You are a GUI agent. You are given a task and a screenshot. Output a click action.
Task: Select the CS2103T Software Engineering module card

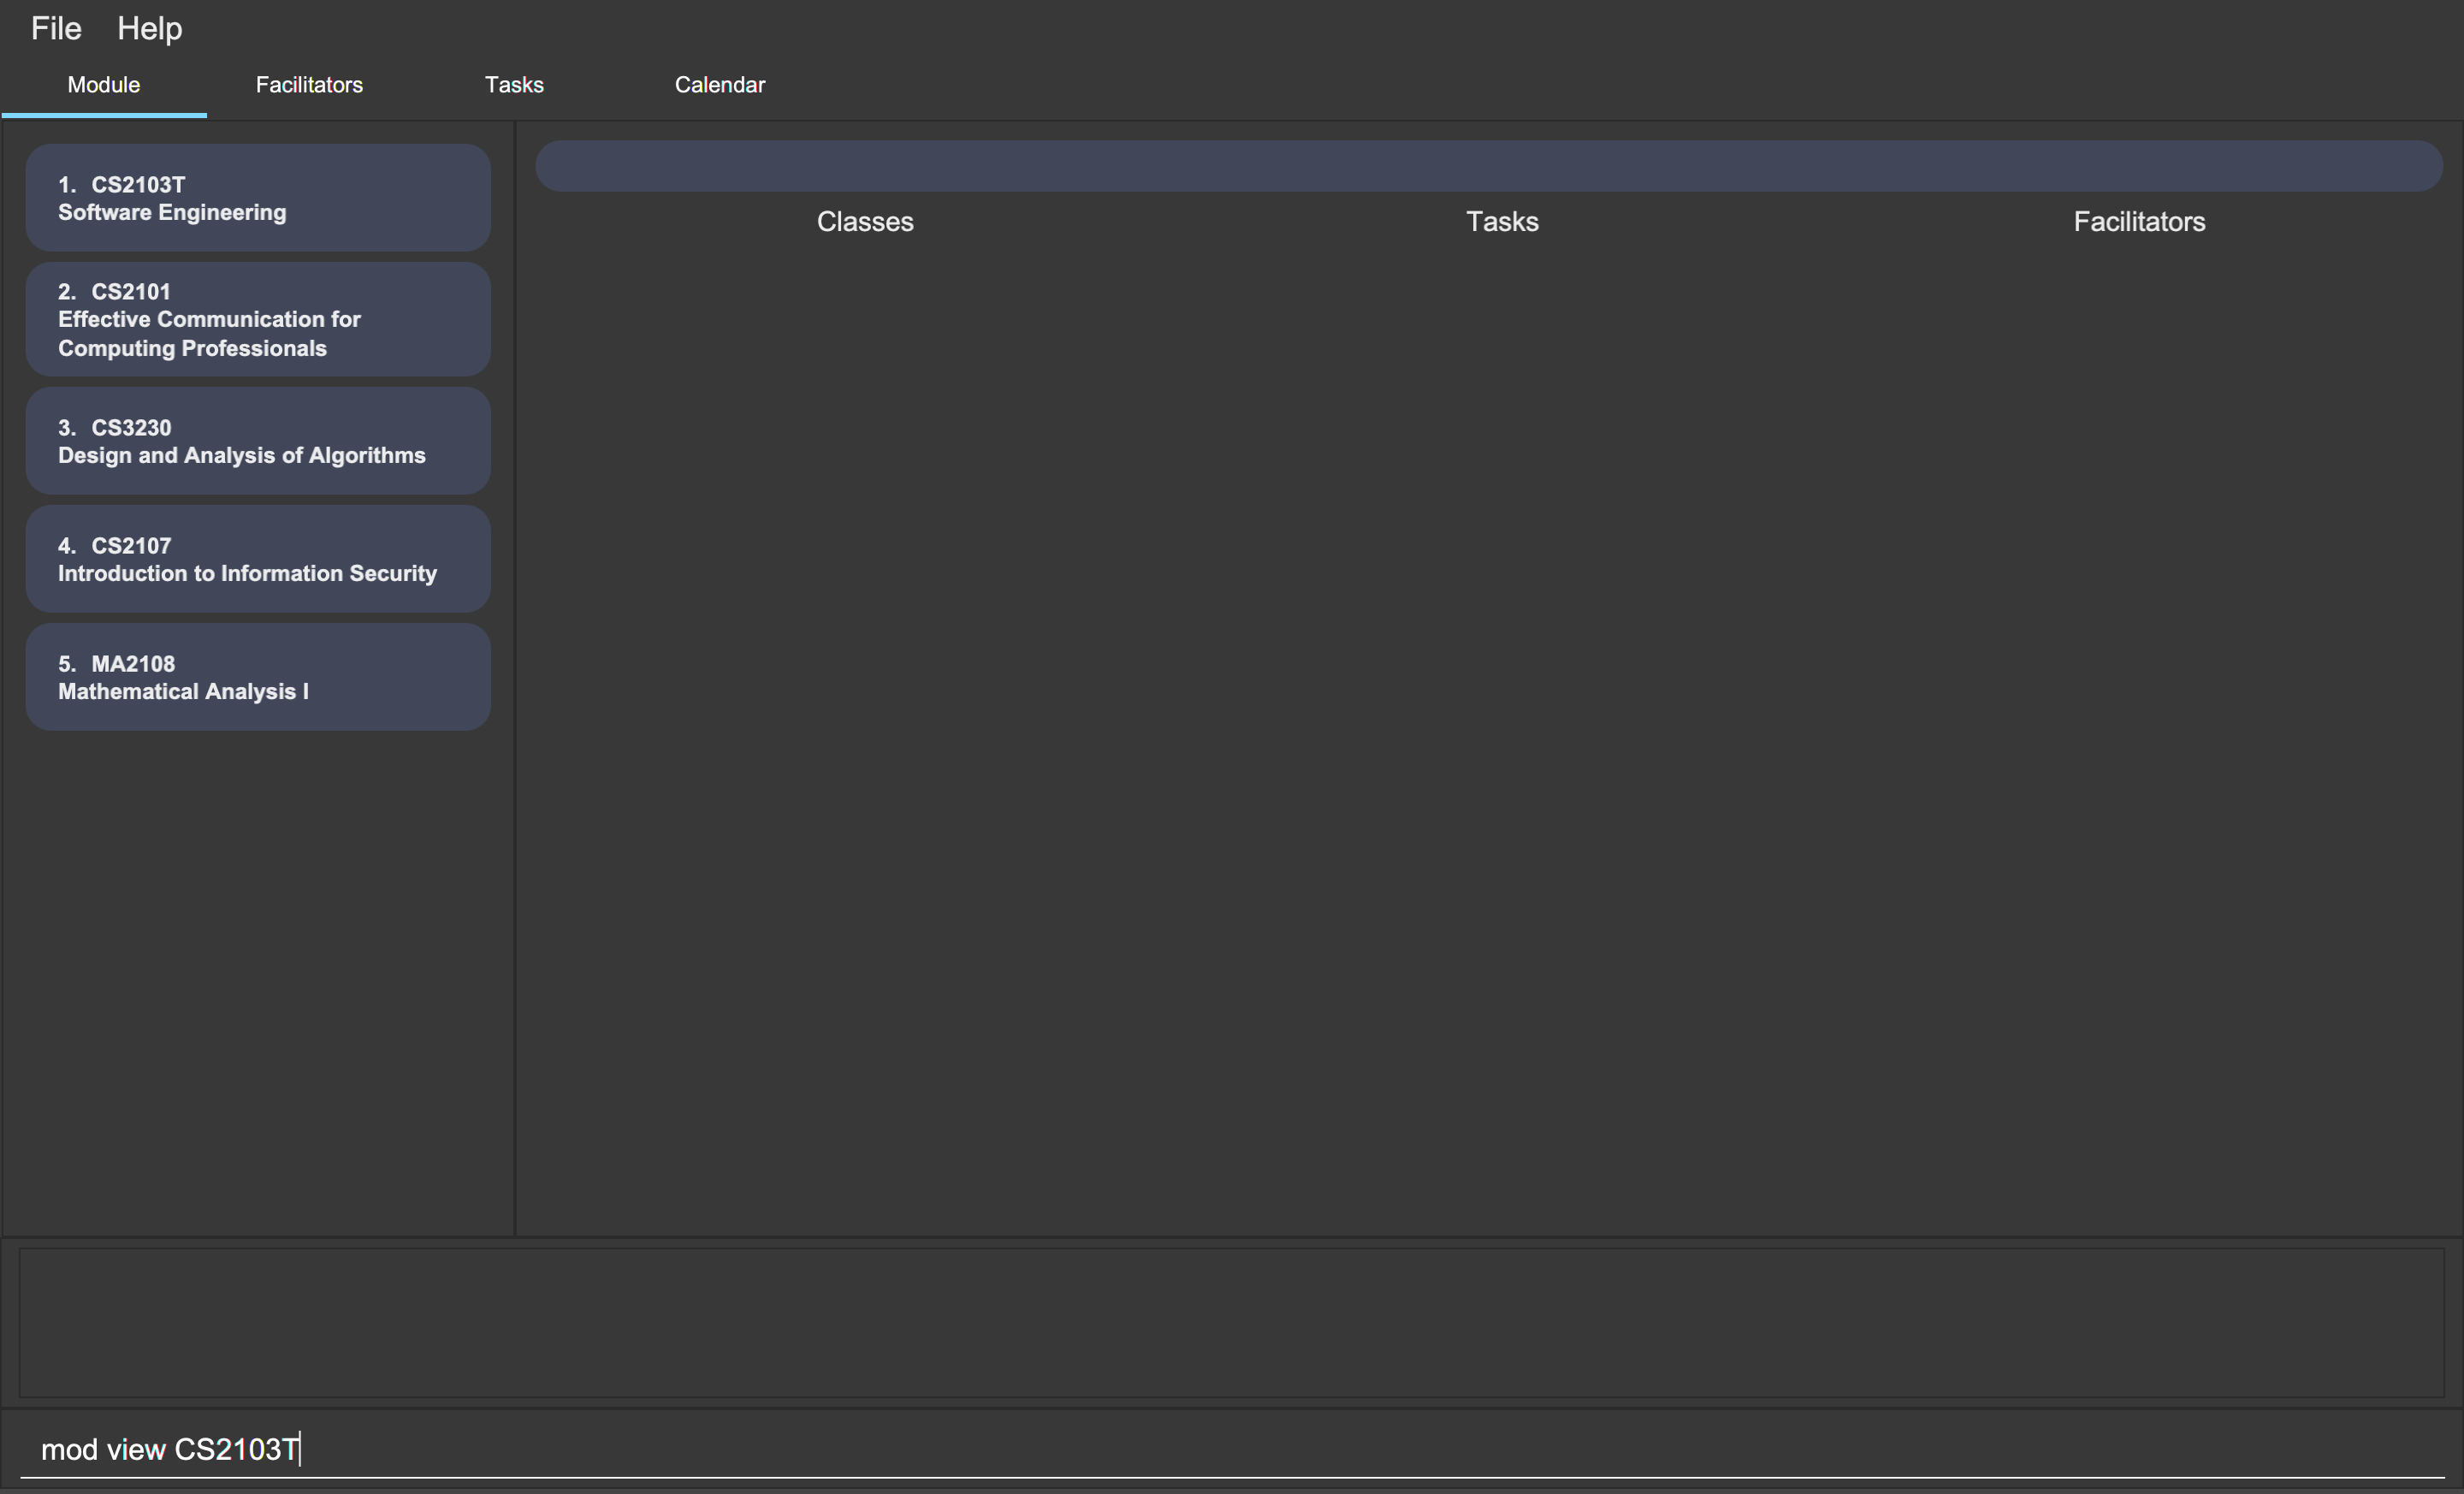coord(258,198)
